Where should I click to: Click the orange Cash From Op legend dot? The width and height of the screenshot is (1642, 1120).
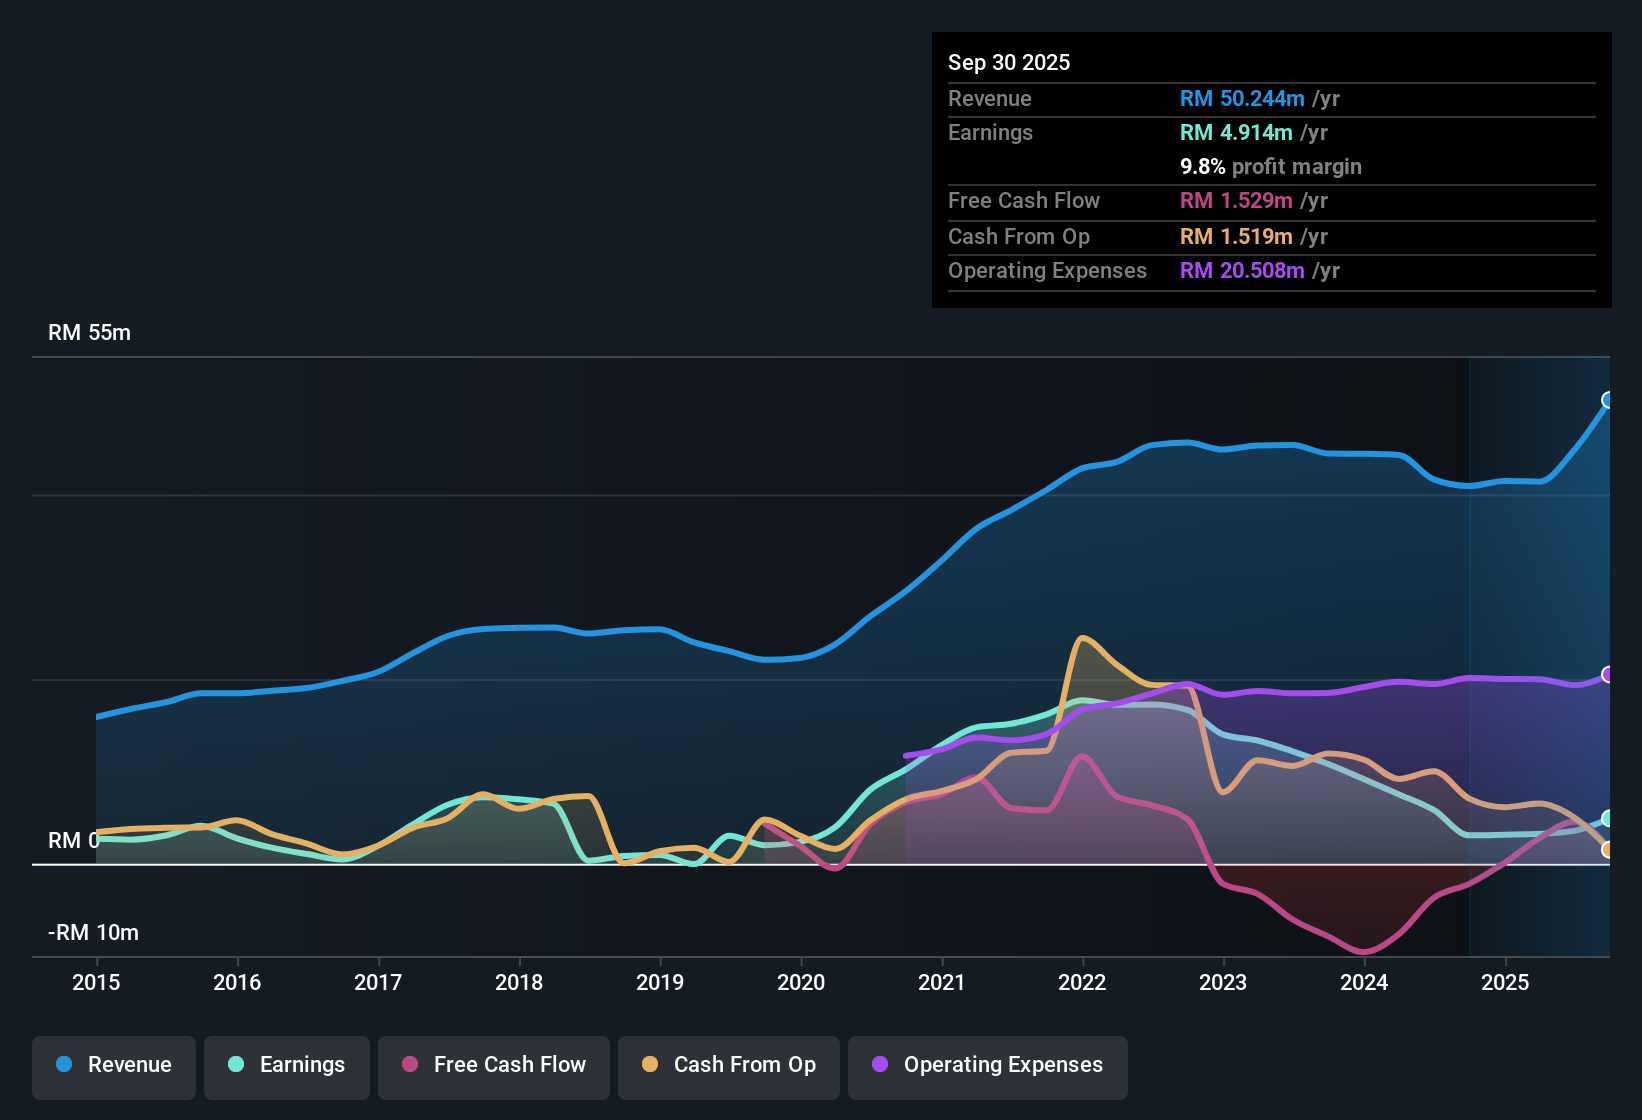[650, 1065]
